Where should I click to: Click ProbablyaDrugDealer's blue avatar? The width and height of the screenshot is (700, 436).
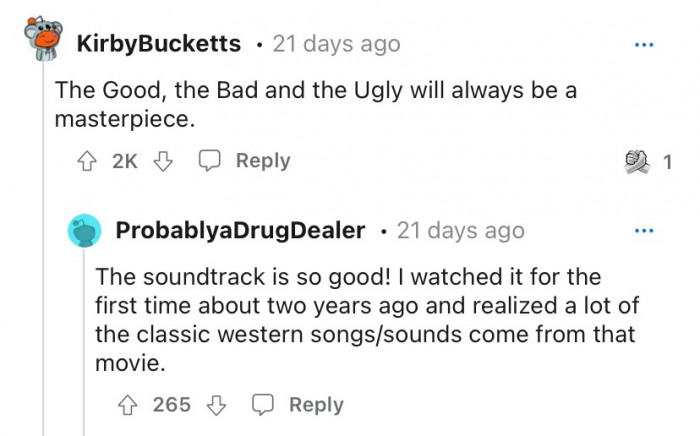pyautogui.click(x=85, y=231)
